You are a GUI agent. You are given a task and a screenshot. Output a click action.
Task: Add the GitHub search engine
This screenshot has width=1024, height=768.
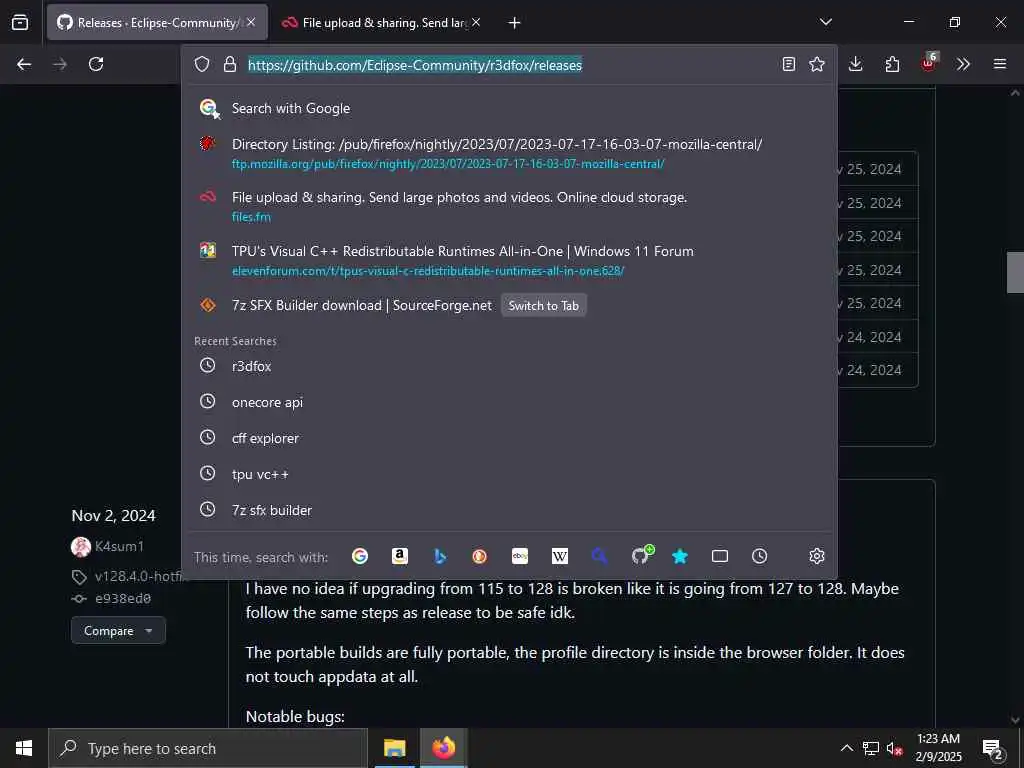(641, 554)
